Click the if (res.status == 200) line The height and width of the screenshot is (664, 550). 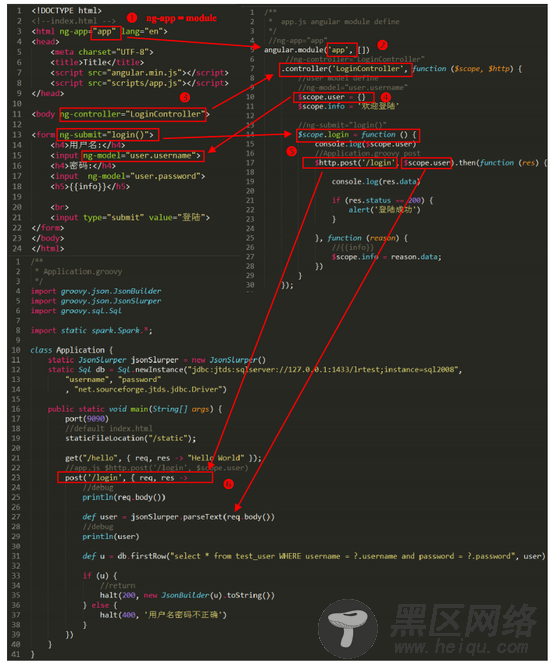(382, 200)
